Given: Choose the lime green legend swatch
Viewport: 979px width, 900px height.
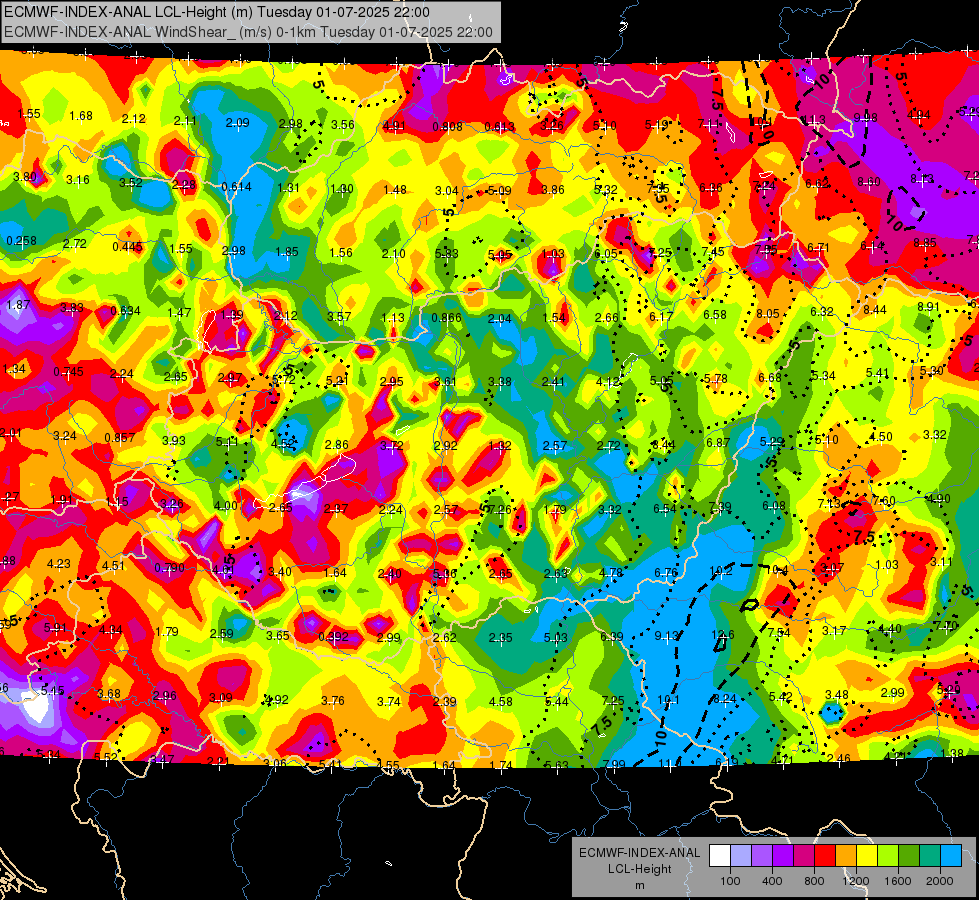Looking at the screenshot, I should coord(888,856).
